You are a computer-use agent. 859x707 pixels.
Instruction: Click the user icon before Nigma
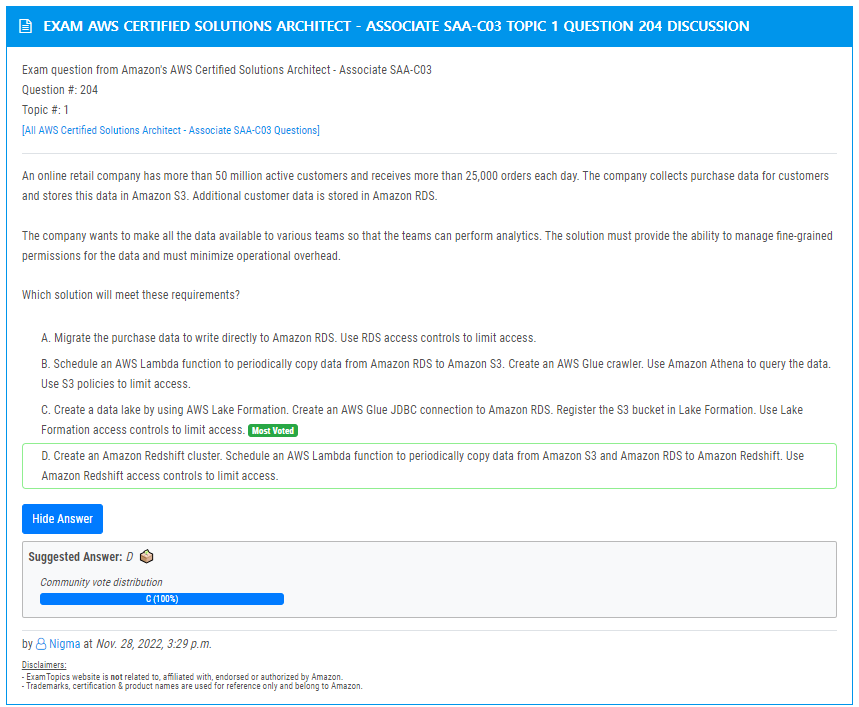41,644
